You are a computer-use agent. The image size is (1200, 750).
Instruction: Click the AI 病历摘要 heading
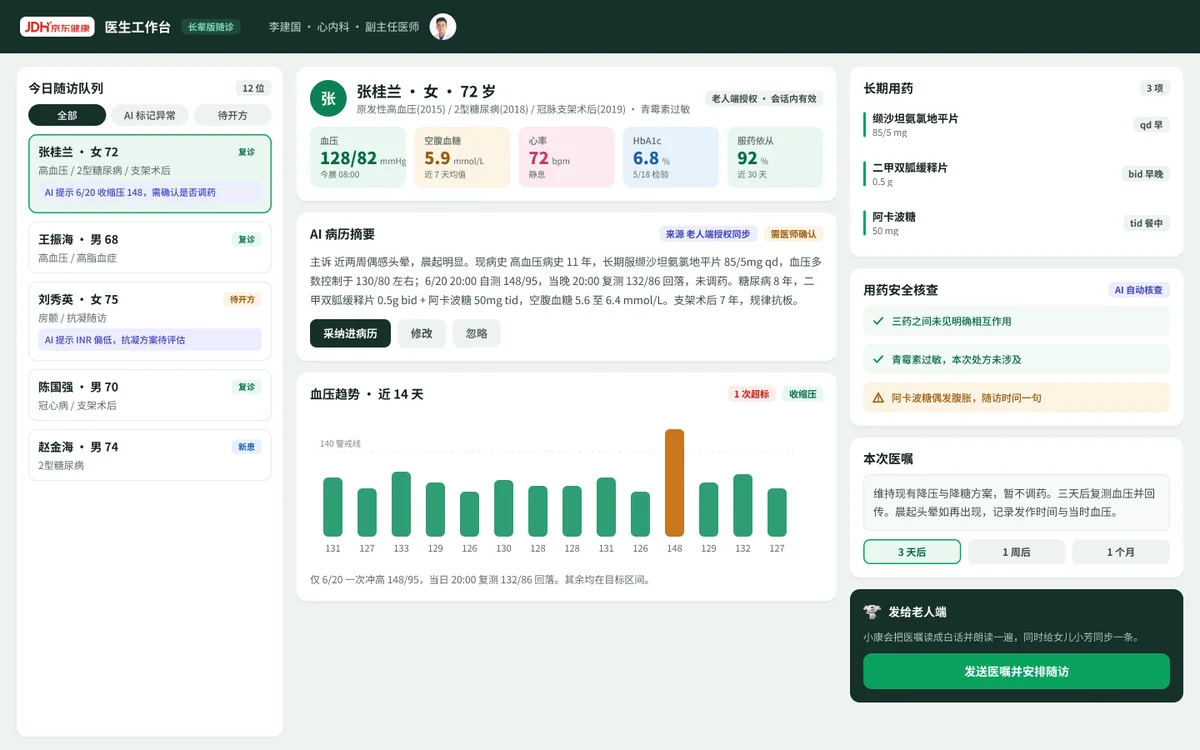[342, 234]
